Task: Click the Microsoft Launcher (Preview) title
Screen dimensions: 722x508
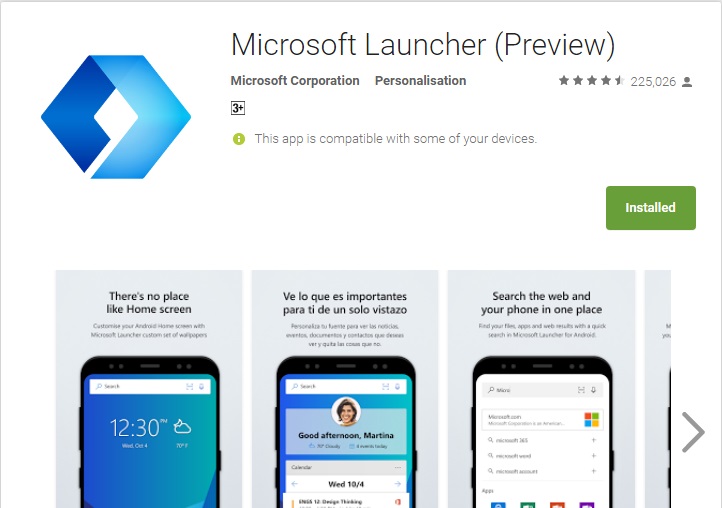Action: click(x=423, y=45)
